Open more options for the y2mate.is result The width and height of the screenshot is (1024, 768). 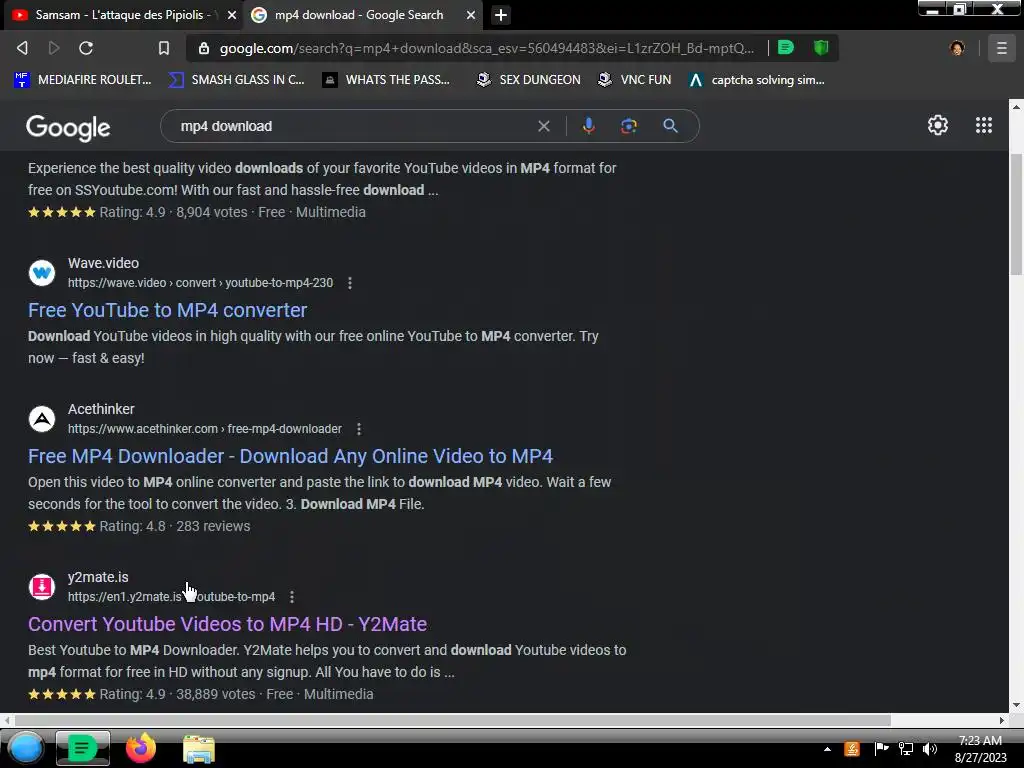click(292, 597)
